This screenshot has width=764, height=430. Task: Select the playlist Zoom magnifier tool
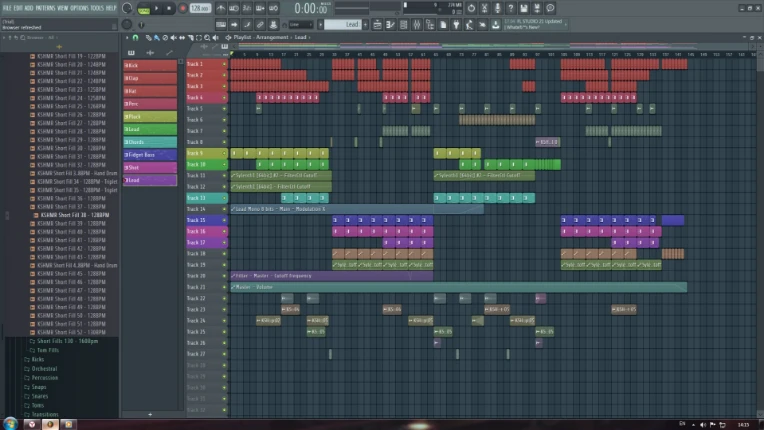[207, 37]
